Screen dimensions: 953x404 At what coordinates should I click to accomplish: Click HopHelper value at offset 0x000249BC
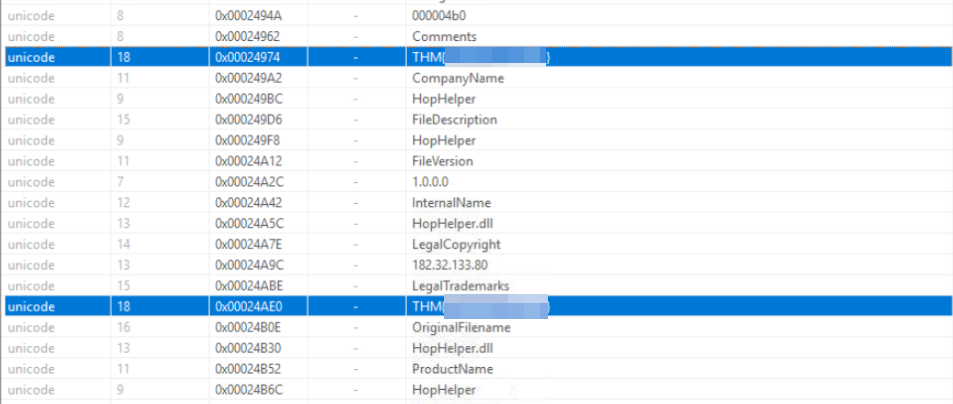pyautogui.click(x=443, y=99)
